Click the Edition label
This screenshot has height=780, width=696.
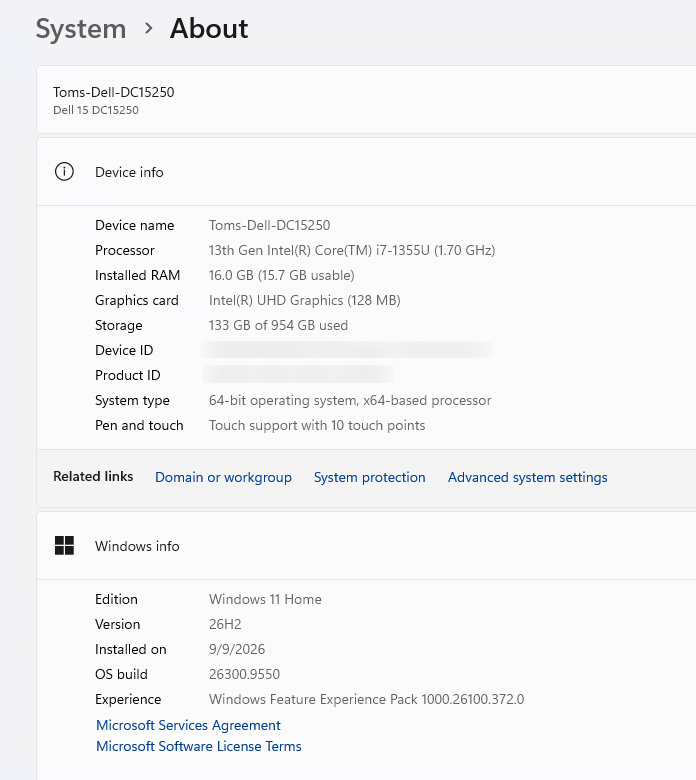(x=116, y=599)
